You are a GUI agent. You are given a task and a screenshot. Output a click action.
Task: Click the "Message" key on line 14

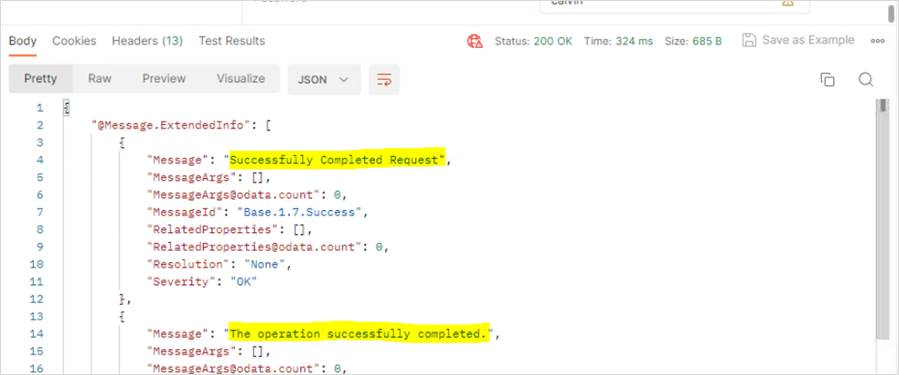click(178, 334)
